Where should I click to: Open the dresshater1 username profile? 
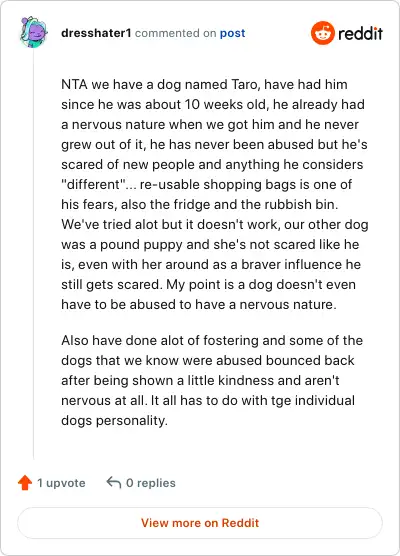click(96, 33)
